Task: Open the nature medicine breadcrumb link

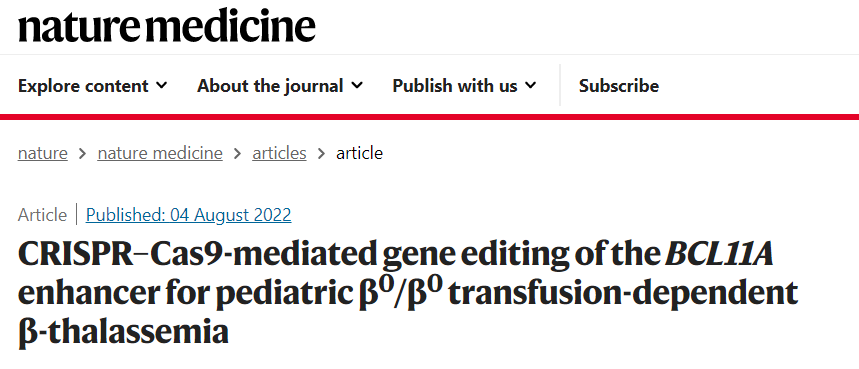Action: 160,153
